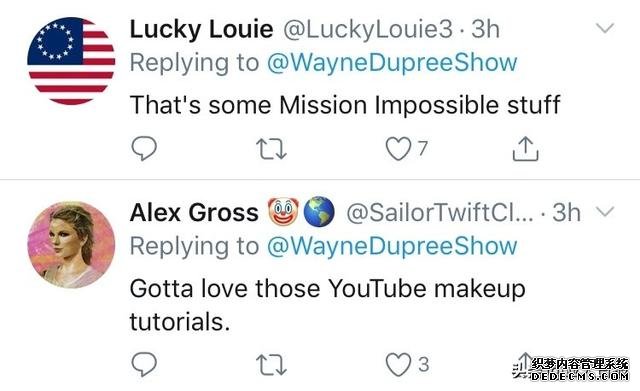The height and width of the screenshot is (391, 640).
Task: Open tweet text about YouTube makeup tutorials
Action: [327, 305]
